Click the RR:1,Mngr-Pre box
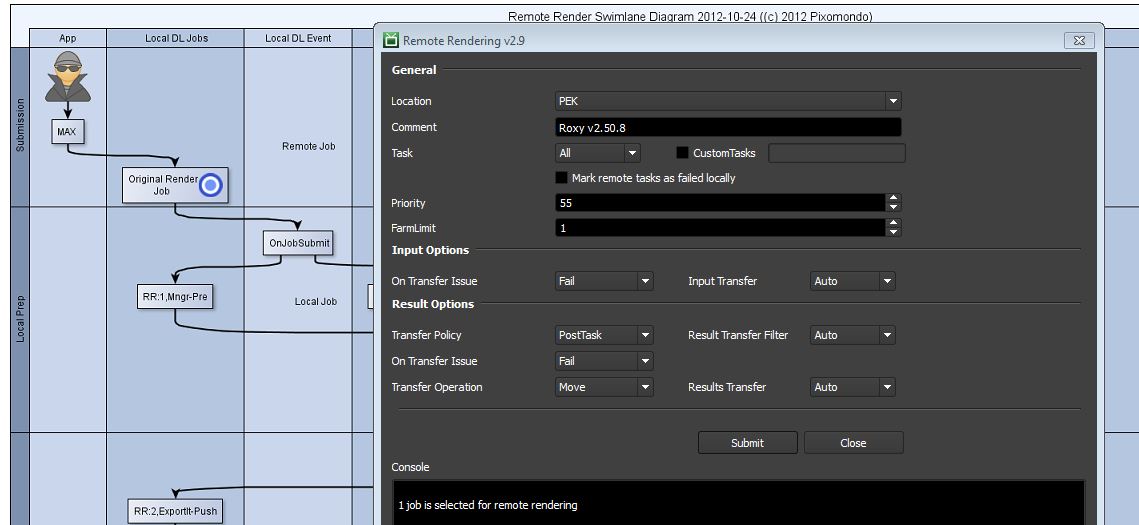 coord(175,296)
